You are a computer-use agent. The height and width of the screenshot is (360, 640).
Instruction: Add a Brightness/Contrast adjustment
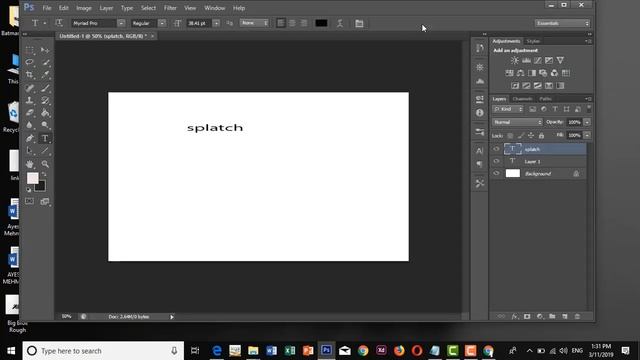click(515, 60)
